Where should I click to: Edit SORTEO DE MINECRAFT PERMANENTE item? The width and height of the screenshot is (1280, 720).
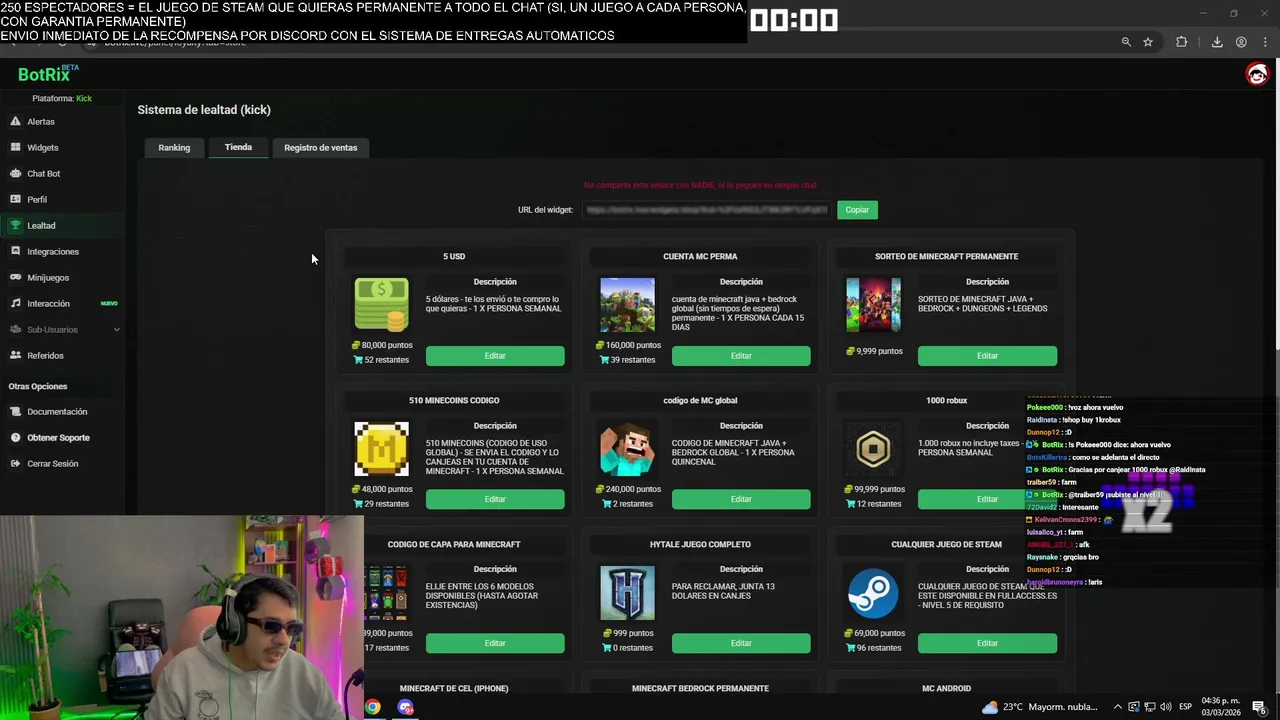[x=987, y=356]
